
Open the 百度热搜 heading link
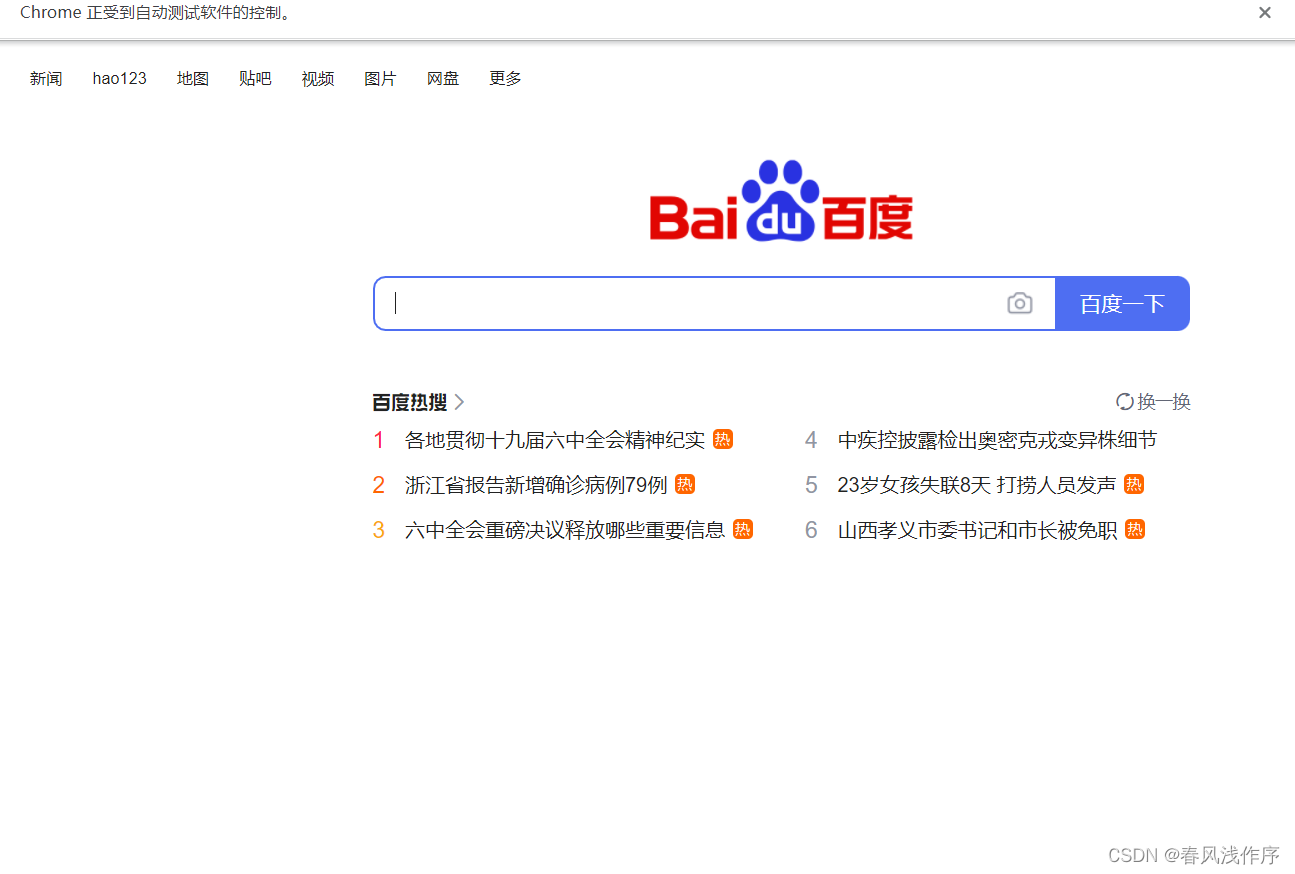pyautogui.click(x=410, y=402)
